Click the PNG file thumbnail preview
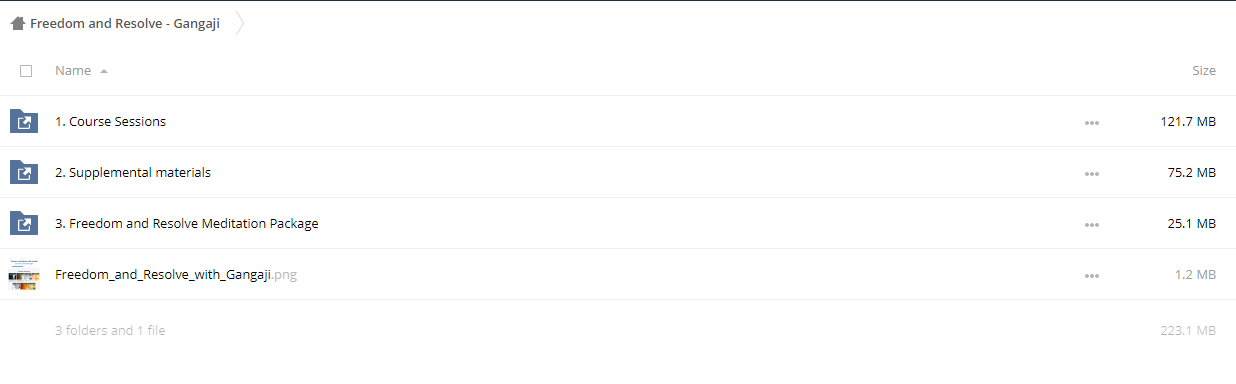Image resolution: width=1236 pixels, height=384 pixels. (x=24, y=275)
